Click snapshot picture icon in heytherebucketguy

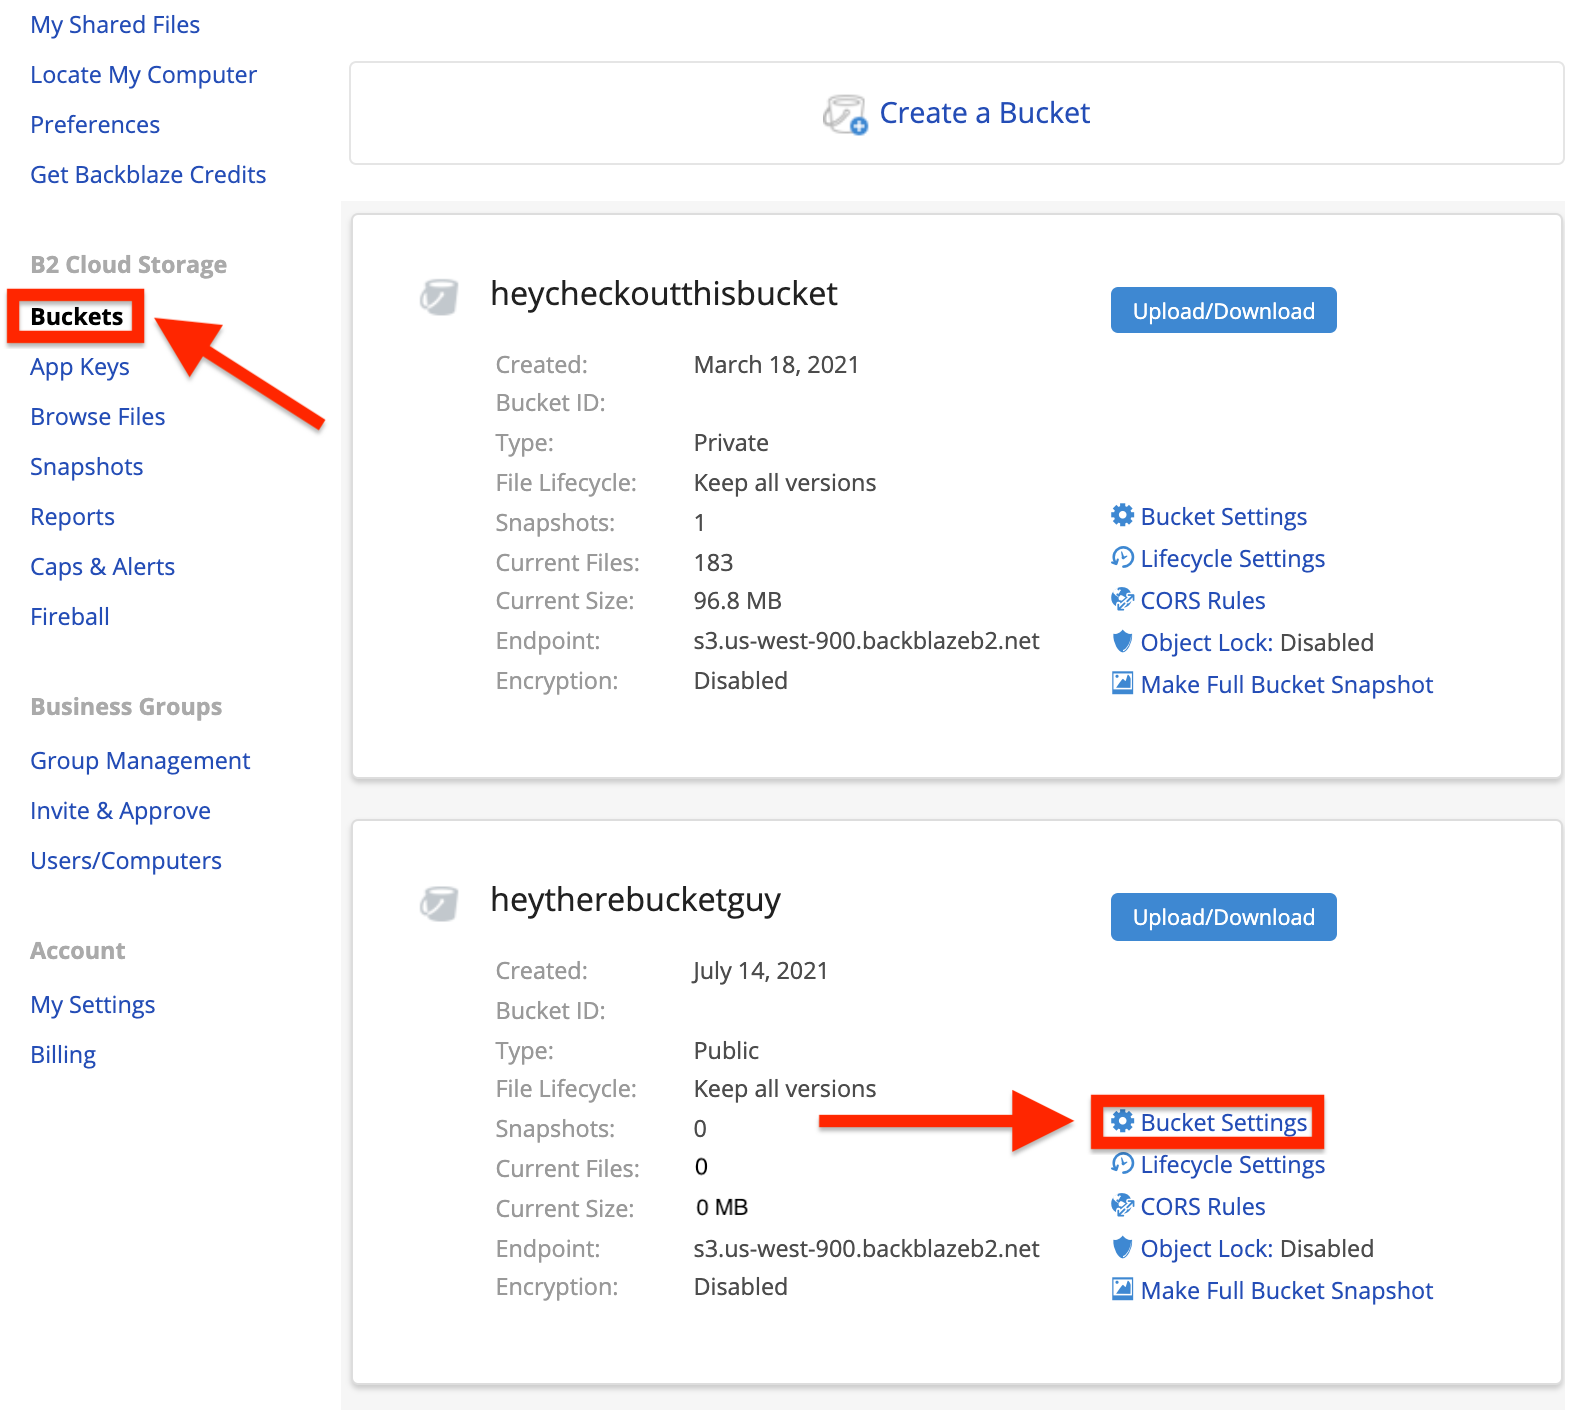click(1123, 1289)
